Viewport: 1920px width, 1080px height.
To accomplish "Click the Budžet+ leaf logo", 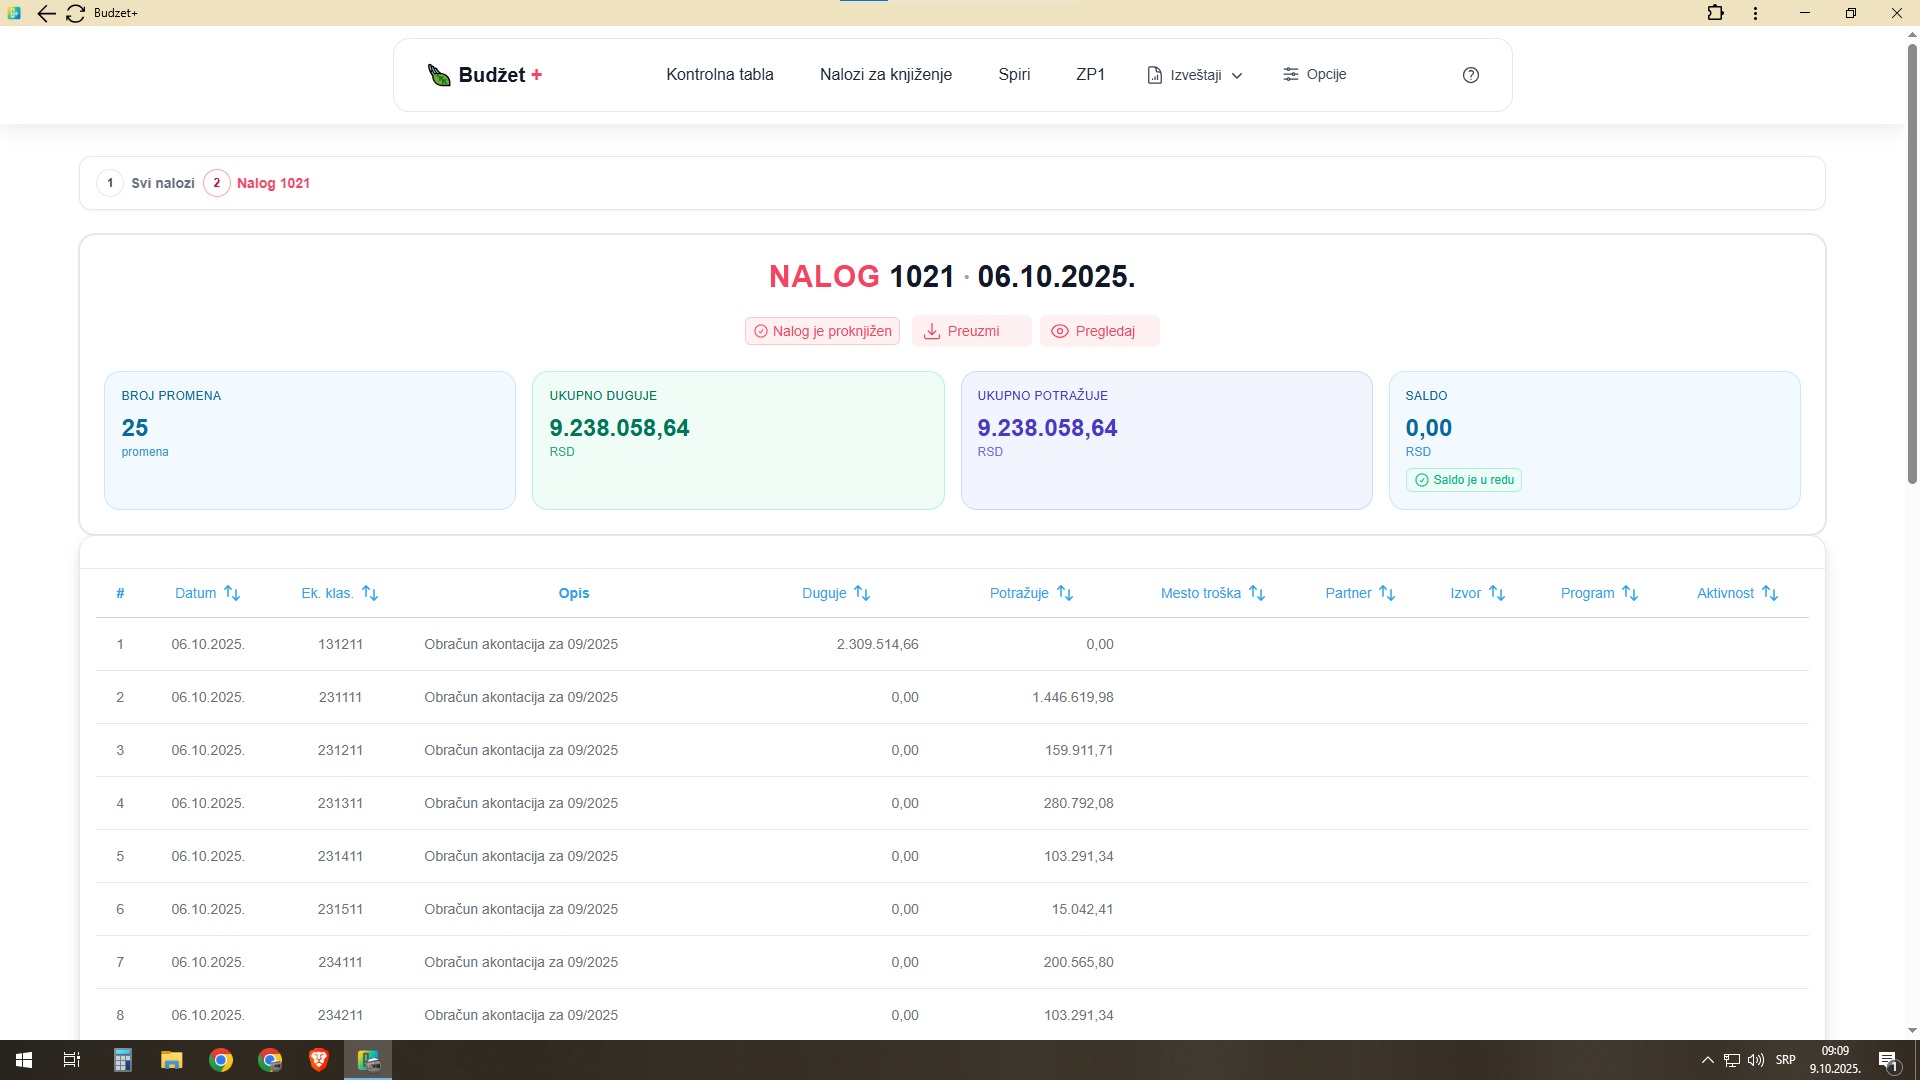I will [439, 75].
